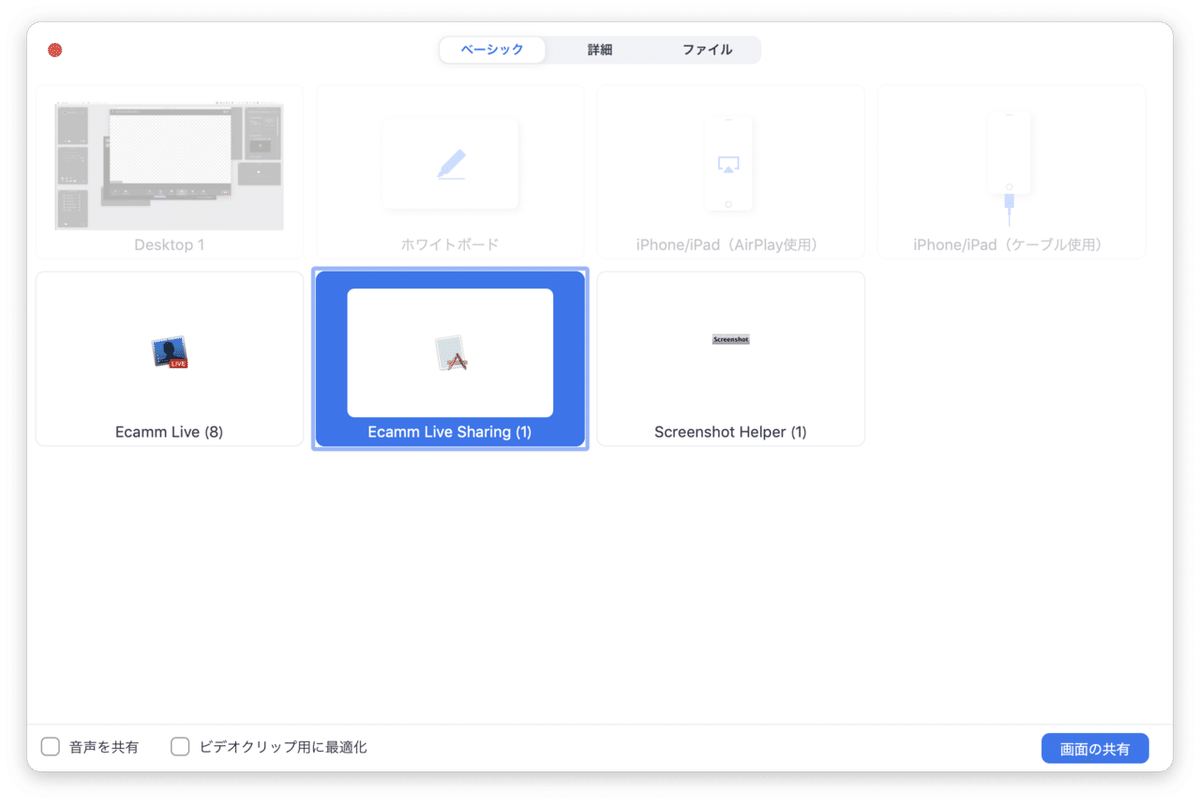Click the Ecamm Live Sharing window preview

pyautogui.click(x=450, y=353)
